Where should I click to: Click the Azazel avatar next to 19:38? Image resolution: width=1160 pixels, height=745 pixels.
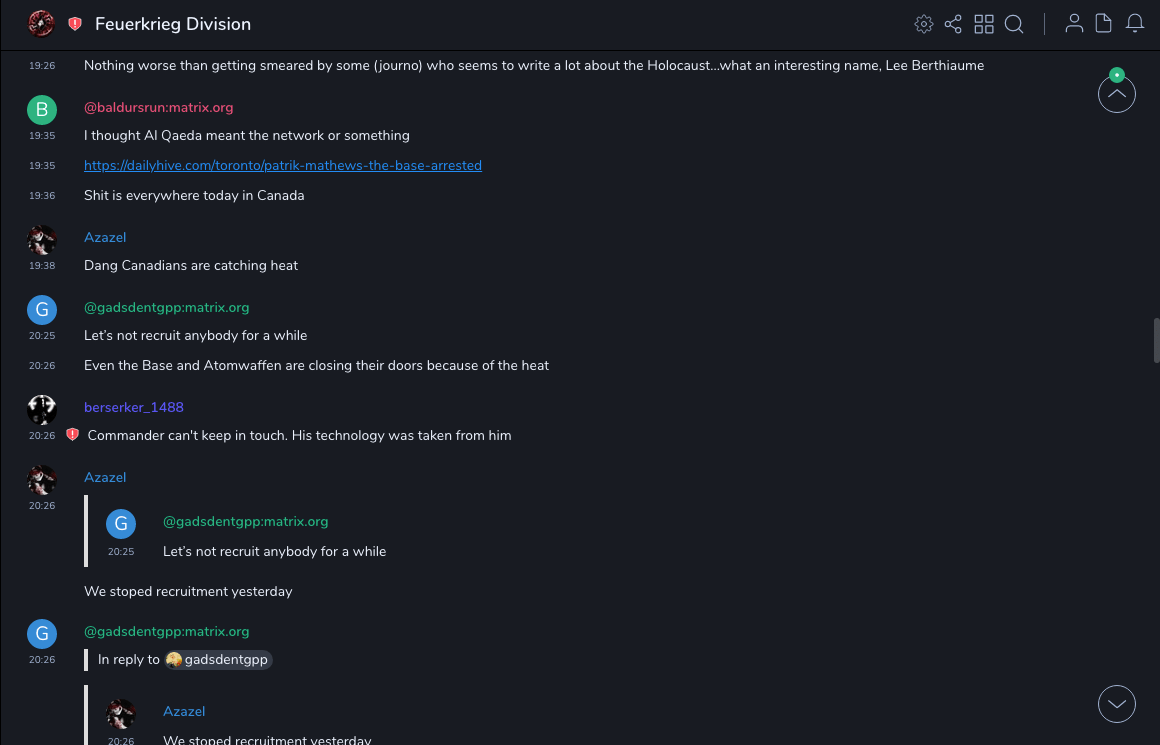click(41, 239)
